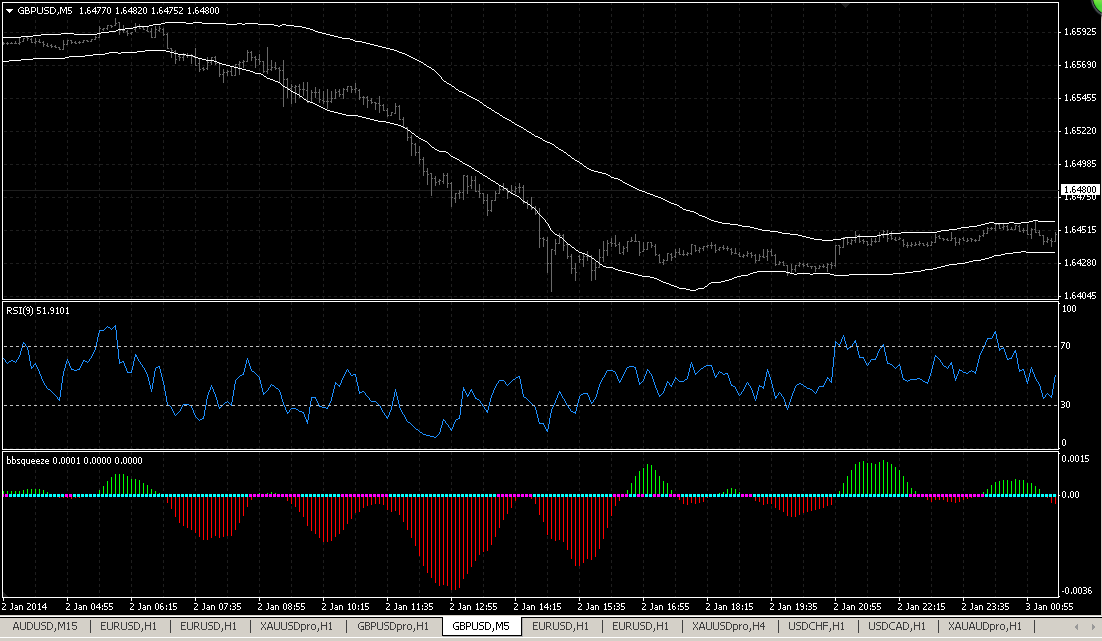Select the USDCAD,H1 chart tab
The width and height of the screenshot is (1102, 641).
[897, 626]
